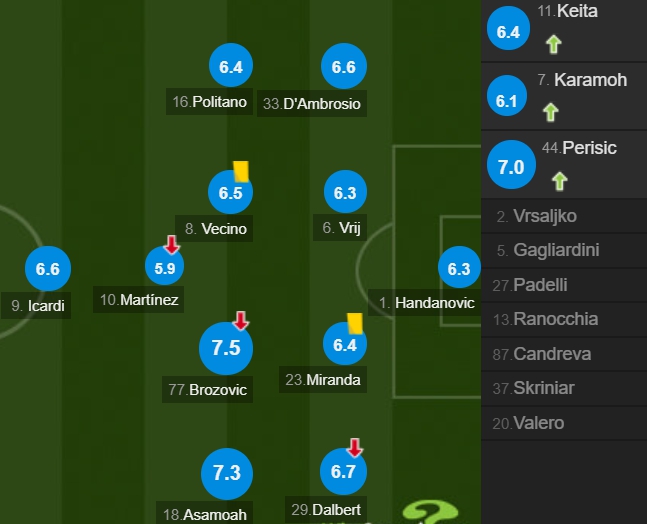
Task: Click the yellow card on Miranda
Action: (x=355, y=323)
